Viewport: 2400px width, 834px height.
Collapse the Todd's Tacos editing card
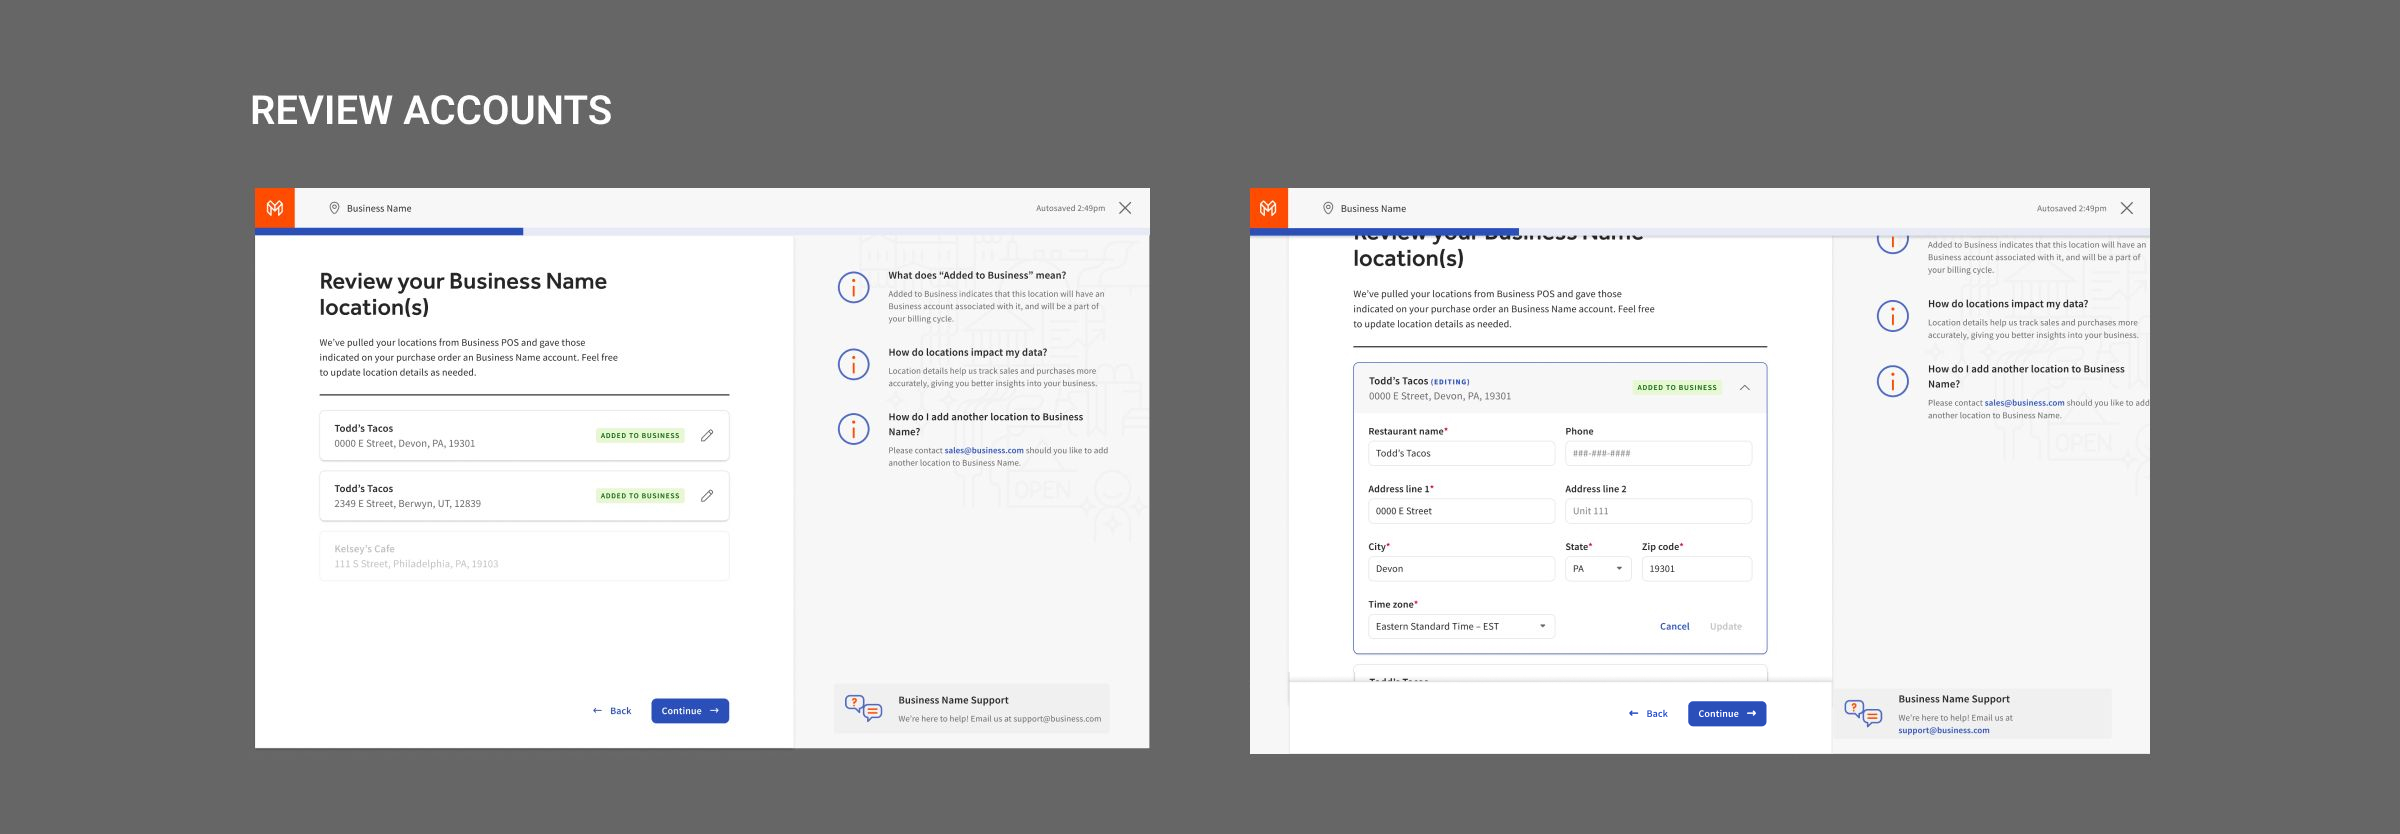click(x=1744, y=388)
